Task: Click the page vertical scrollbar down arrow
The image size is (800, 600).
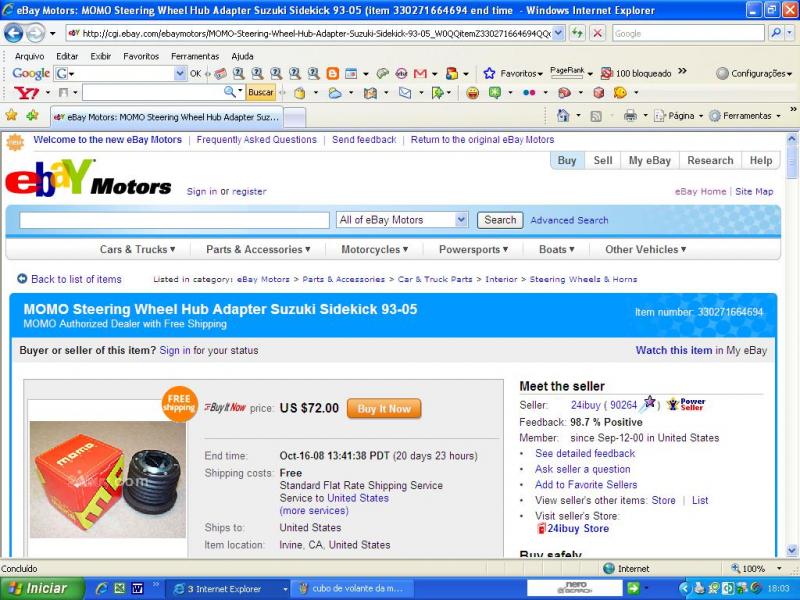Action: coord(791,550)
